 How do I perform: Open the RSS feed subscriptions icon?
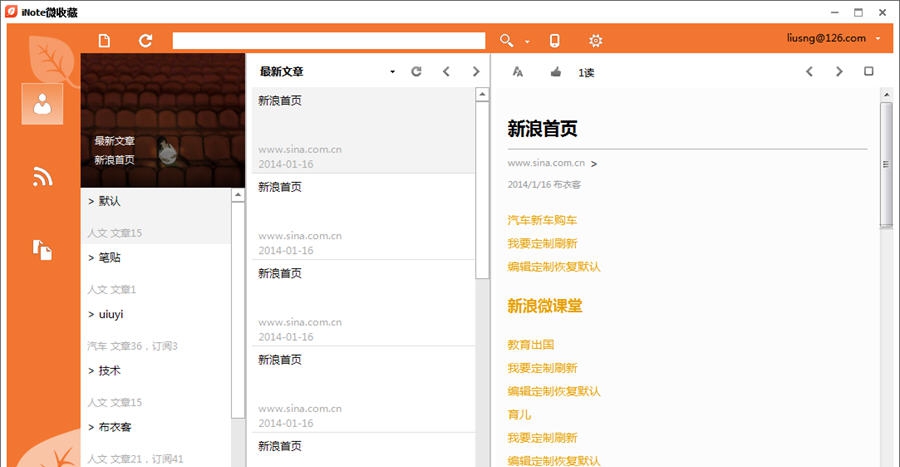click(x=42, y=177)
